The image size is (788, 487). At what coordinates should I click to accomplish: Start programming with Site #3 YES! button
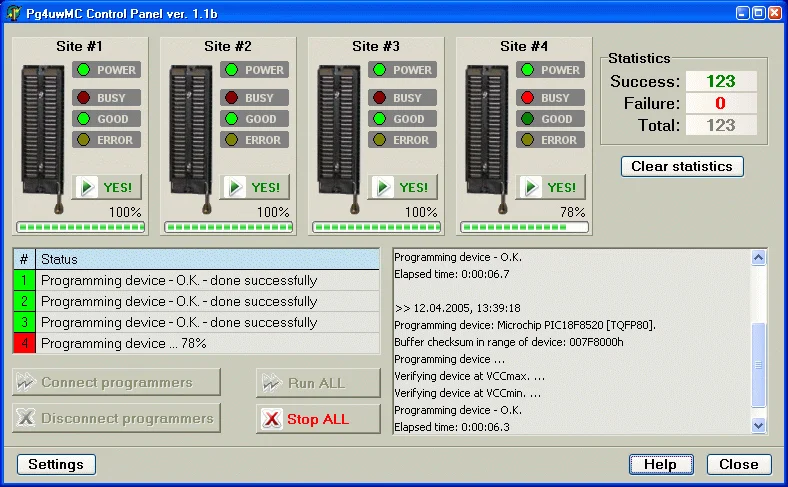403,187
